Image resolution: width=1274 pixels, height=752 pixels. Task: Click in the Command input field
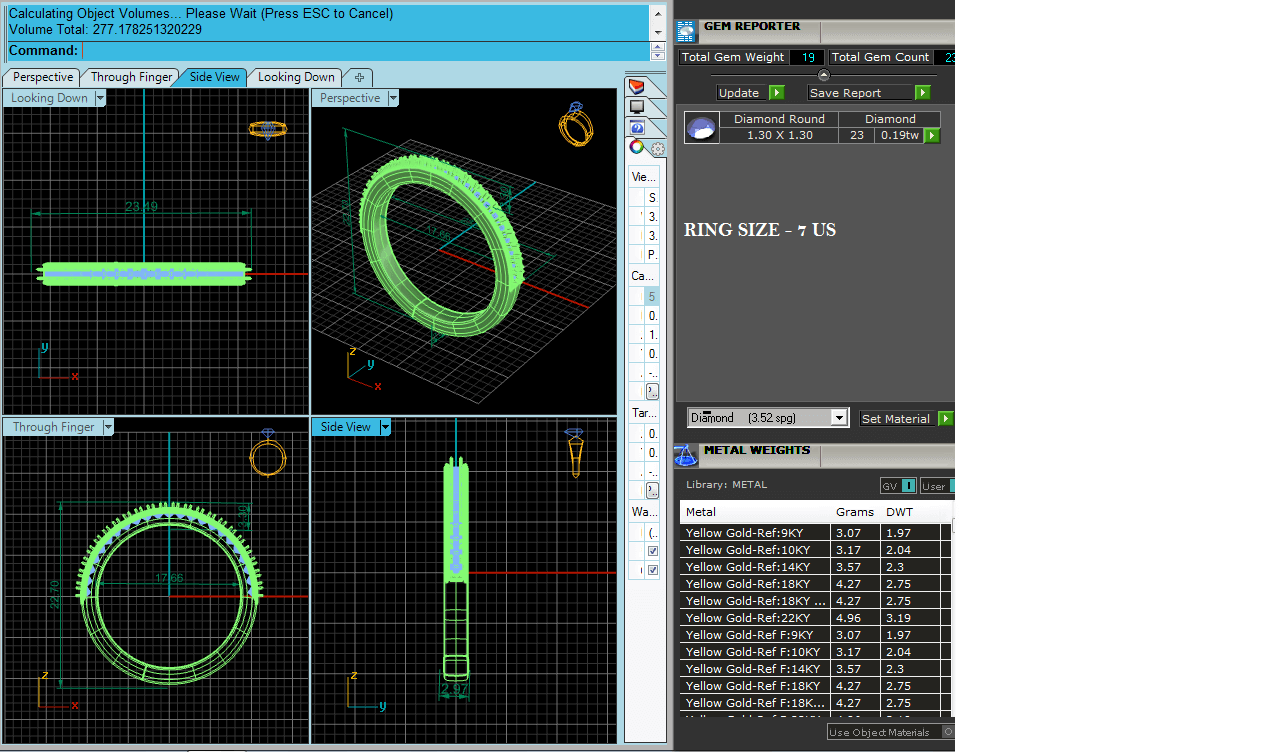[365, 51]
